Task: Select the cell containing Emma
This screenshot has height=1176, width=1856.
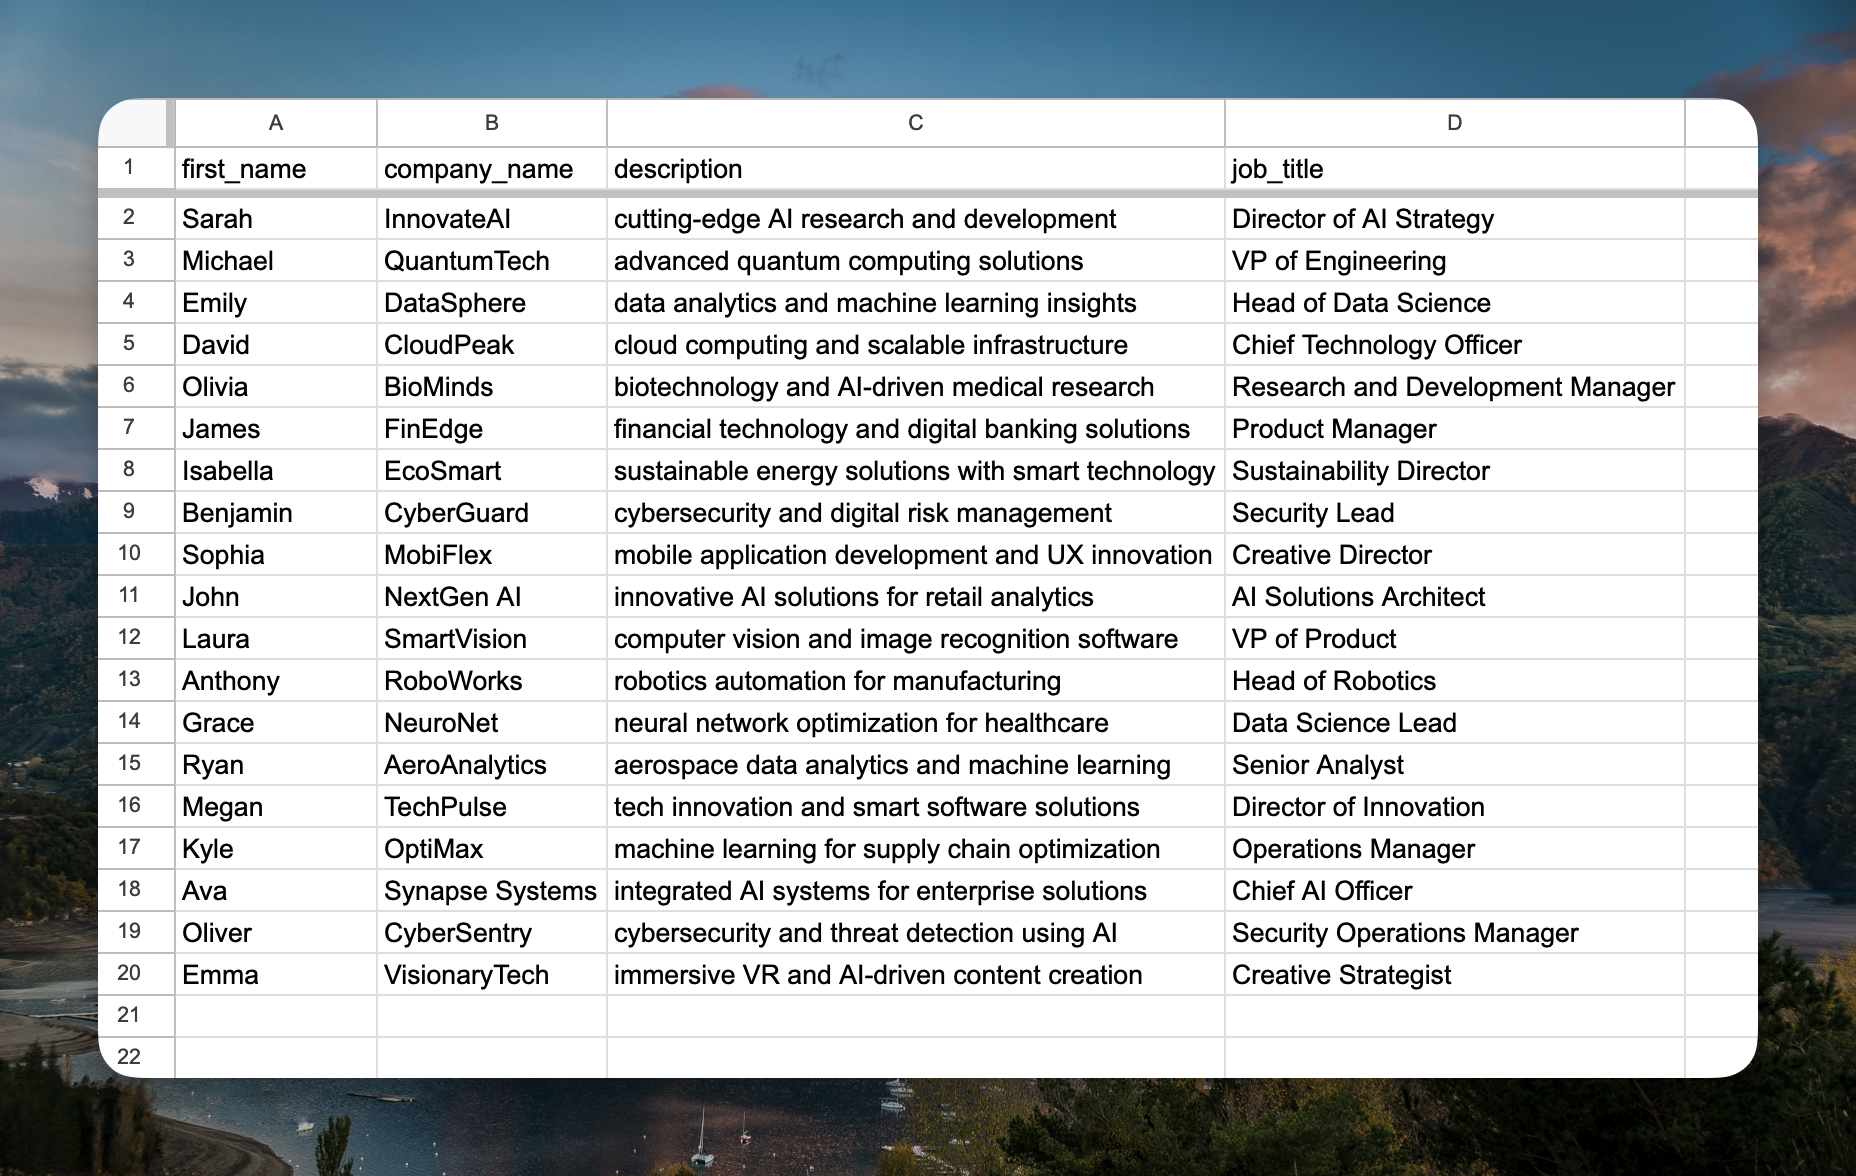Action: 276,974
